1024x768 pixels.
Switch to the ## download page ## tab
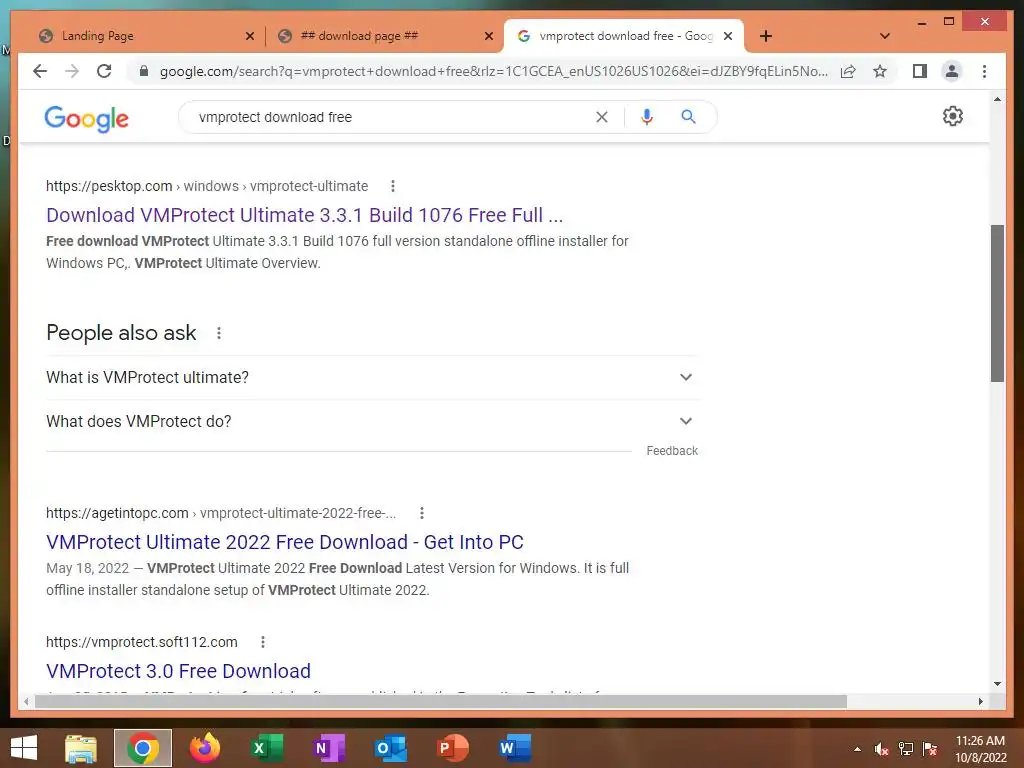[383, 36]
